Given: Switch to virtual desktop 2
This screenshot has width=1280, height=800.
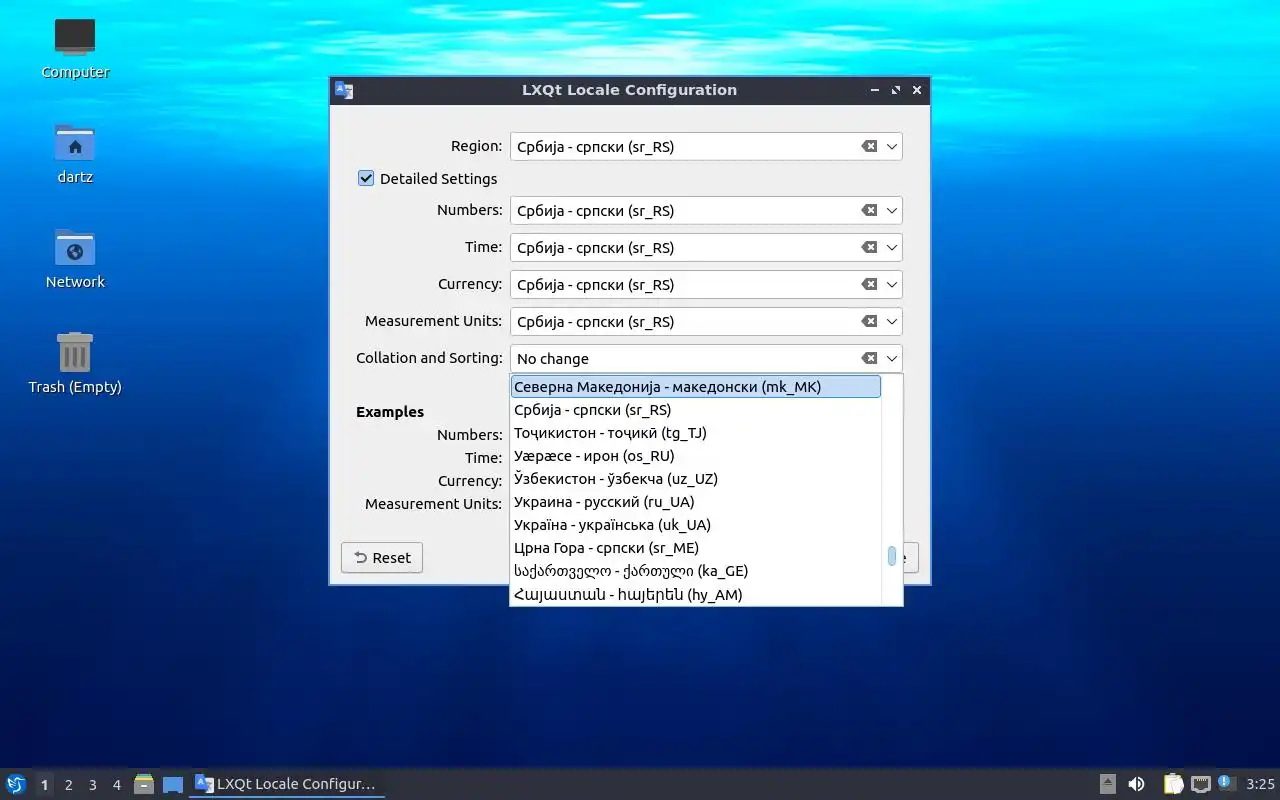Looking at the screenshot, I should pos(68,785).
